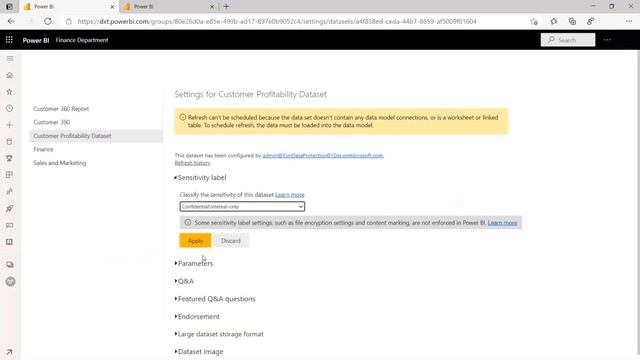Click the Get data arrow icon in the sidebar's lower corner
Screen dimensions: 640x360
point(9,352)
